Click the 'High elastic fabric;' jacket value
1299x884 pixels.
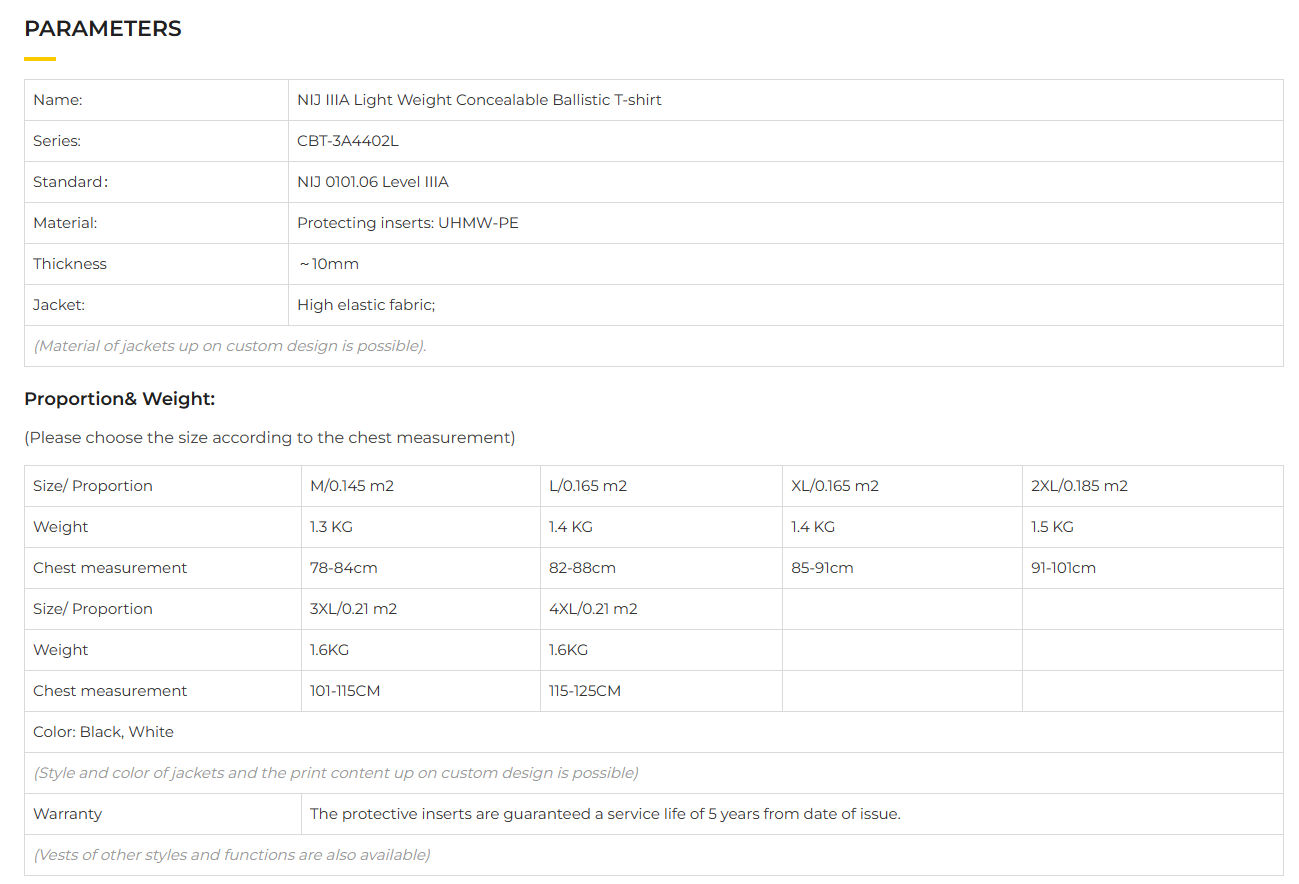tap(365, 305)
